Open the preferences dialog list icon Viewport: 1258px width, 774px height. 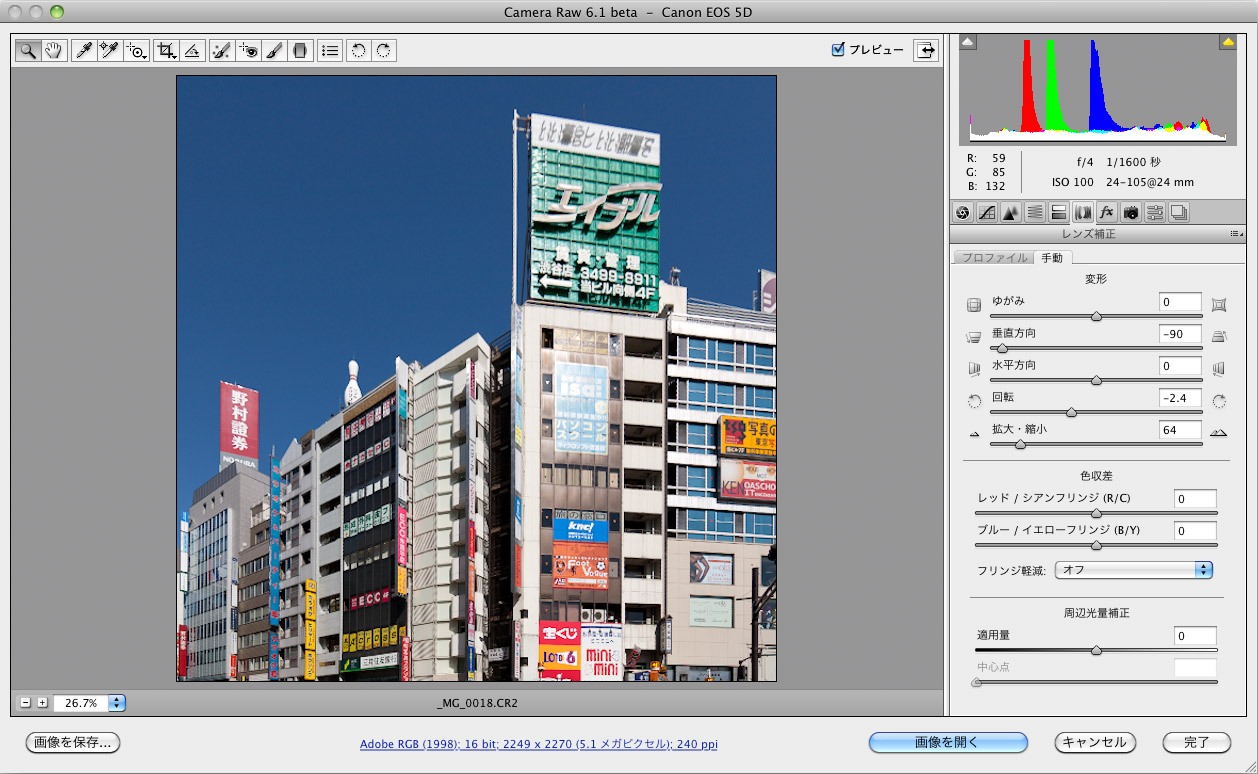(330, 50)
